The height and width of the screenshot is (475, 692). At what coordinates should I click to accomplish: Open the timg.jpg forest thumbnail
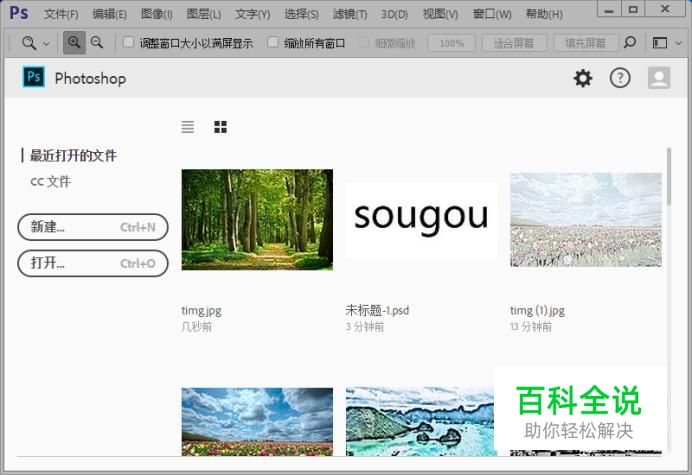[257, 219]
